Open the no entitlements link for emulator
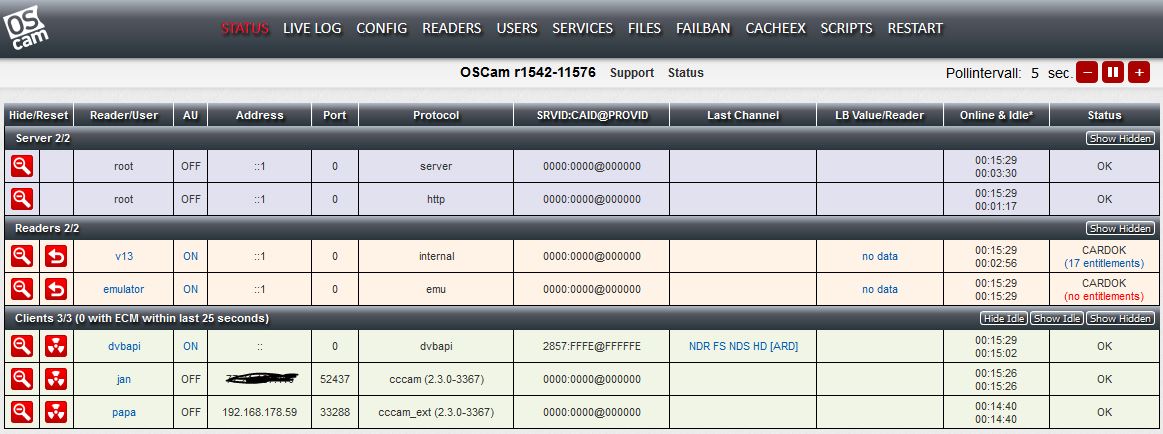This screenshot has height=434, width=1163. [x=1104, y=296]
